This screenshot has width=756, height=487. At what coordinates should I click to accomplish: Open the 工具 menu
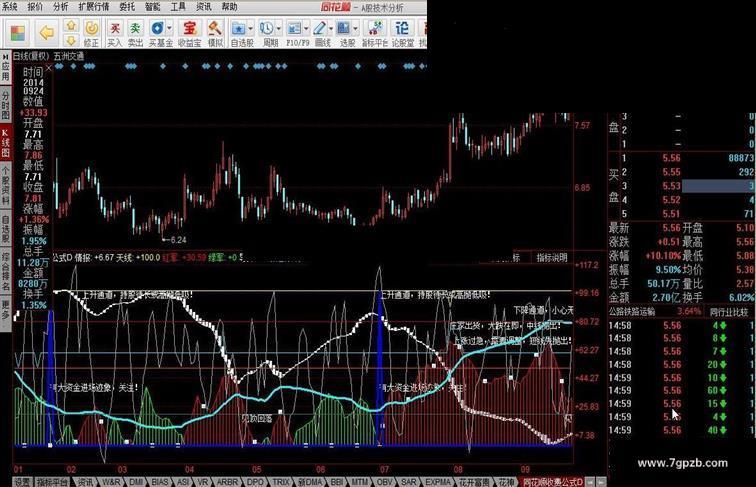click(x=178, y=7)
